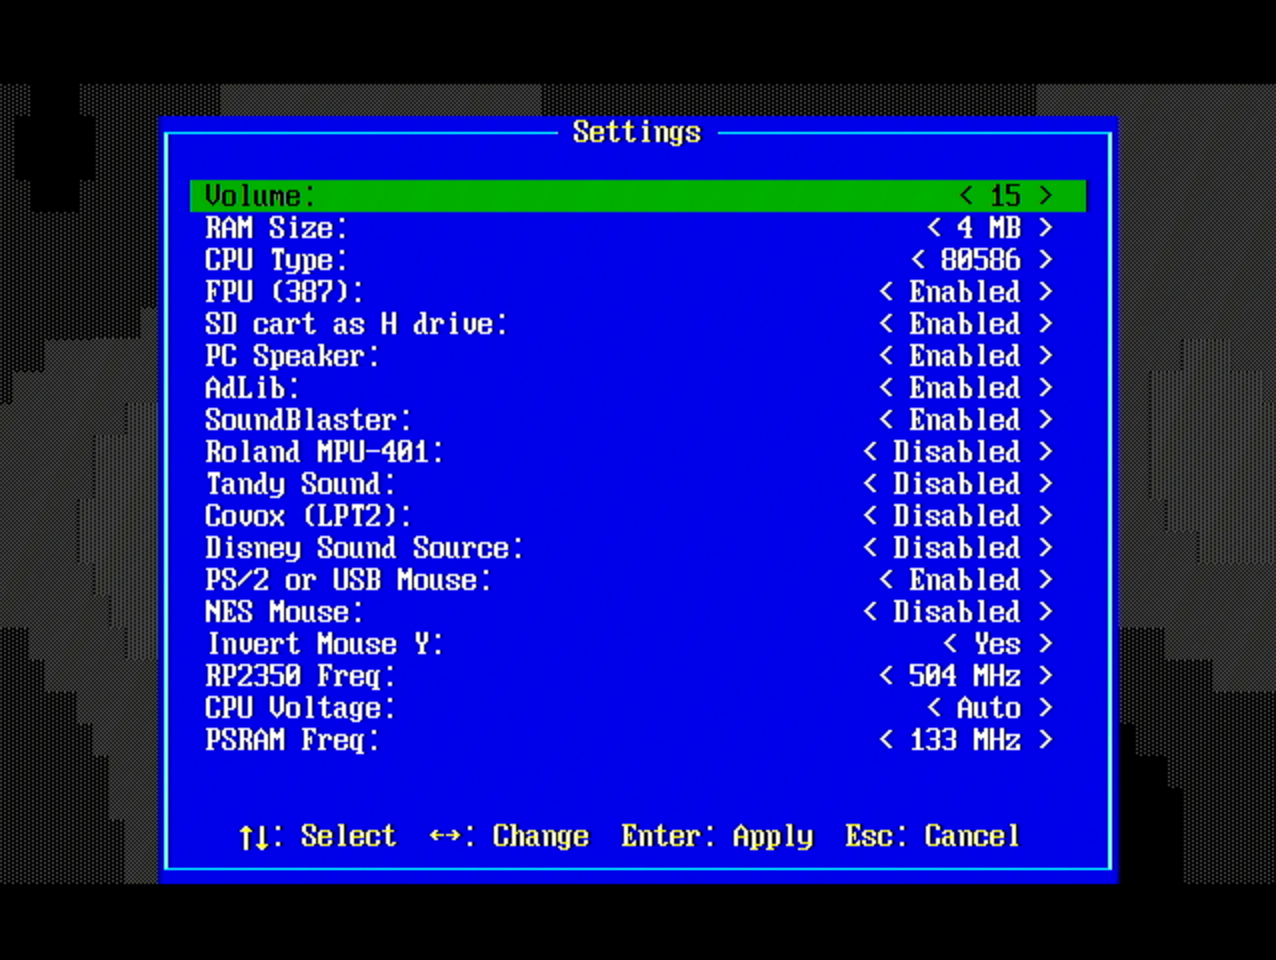The width and height of the screenshot is (1276, 960).
Task: Select the SoundBlaster row label
Action: (308, 420)
